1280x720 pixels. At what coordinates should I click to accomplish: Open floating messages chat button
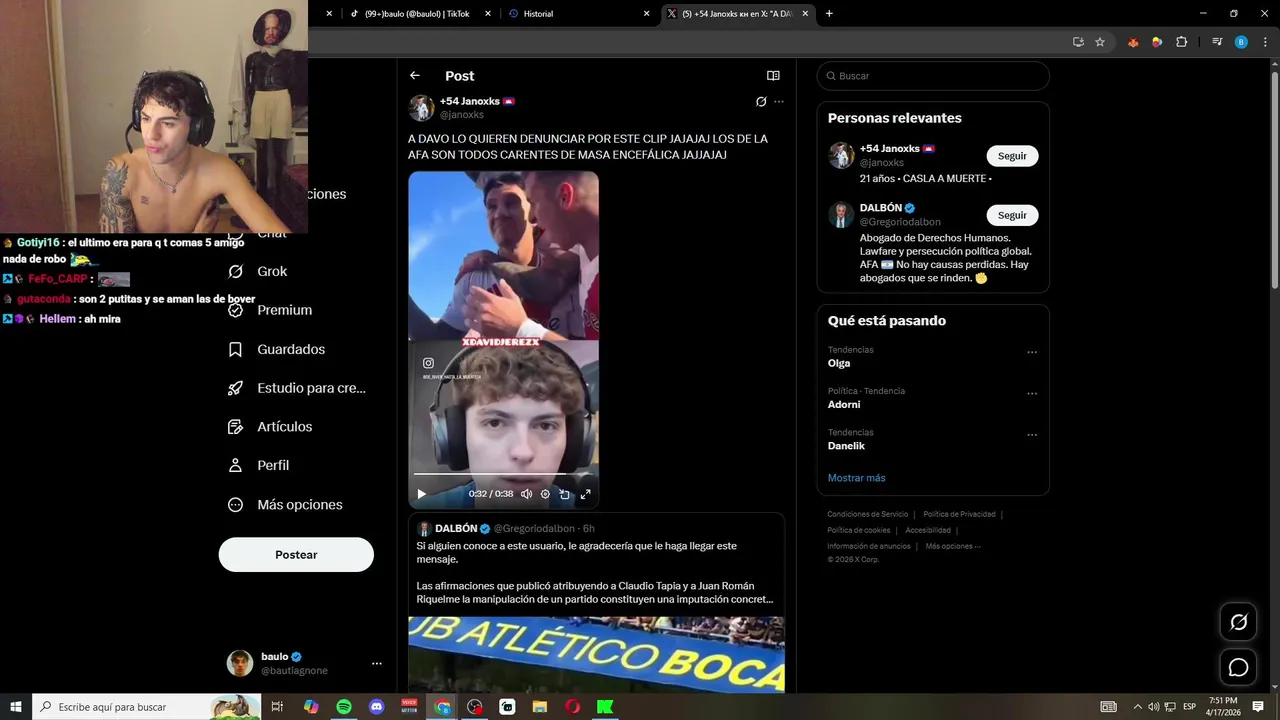[1238, 667]
